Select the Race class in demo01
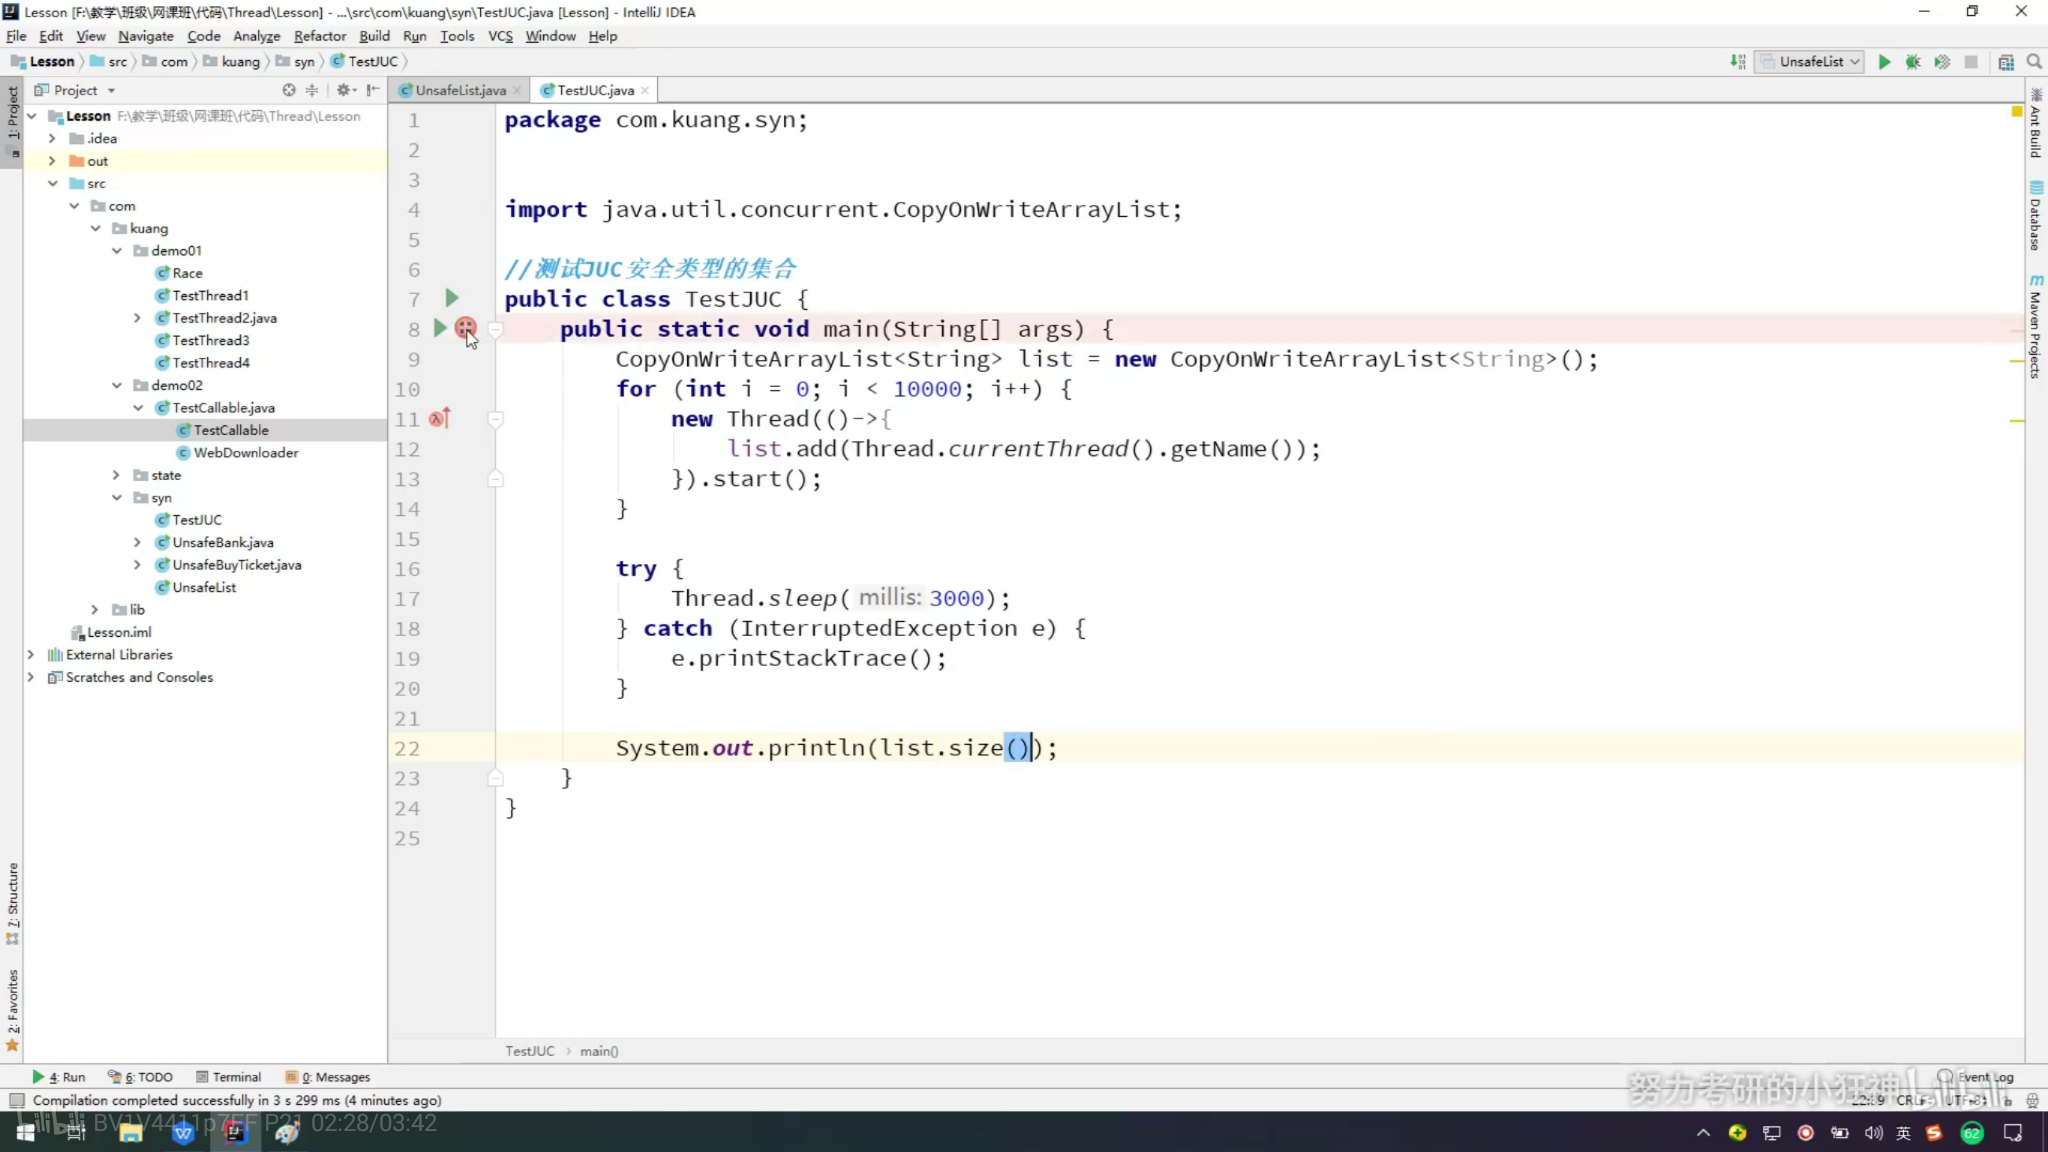Screen dimensions: 2048x1152 [x=187, y=273]
